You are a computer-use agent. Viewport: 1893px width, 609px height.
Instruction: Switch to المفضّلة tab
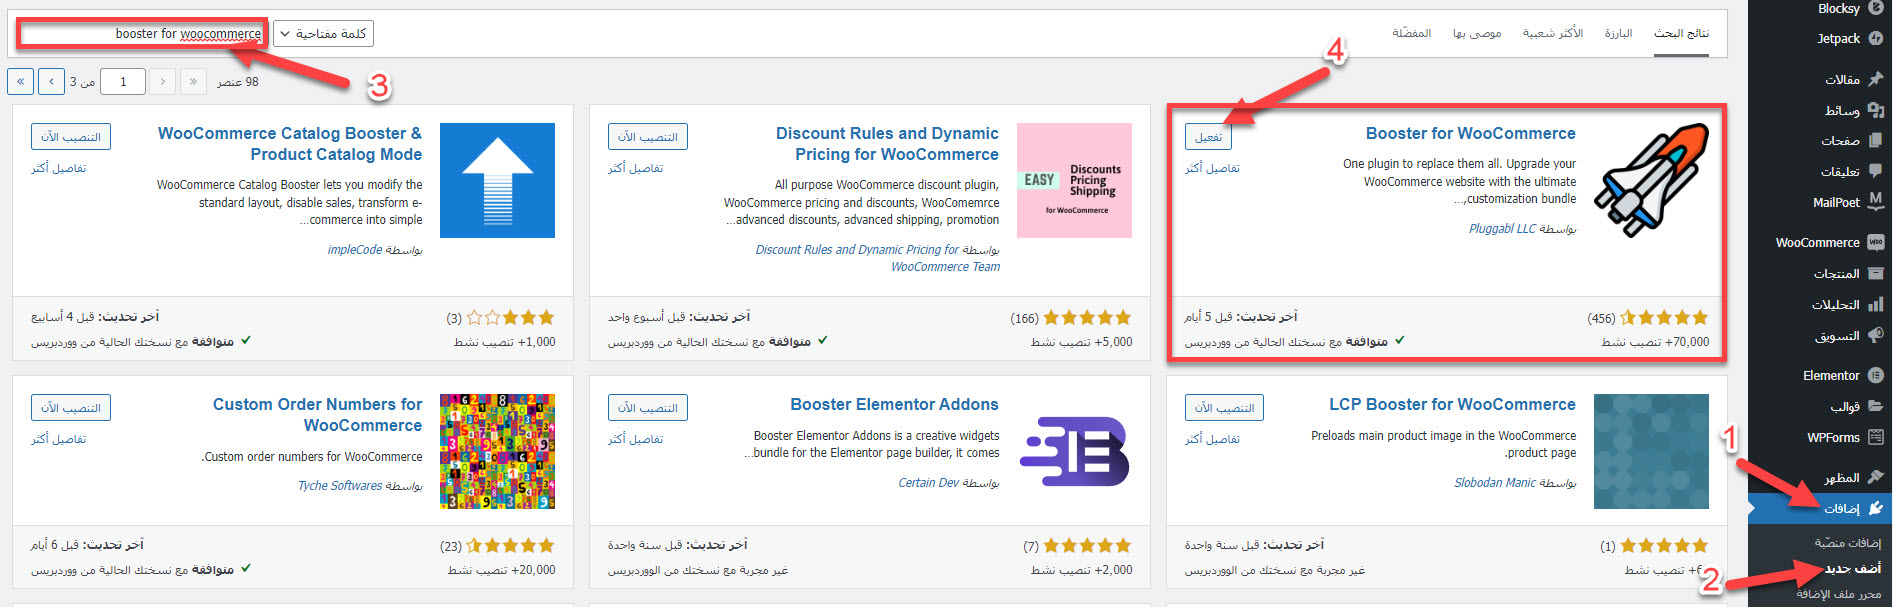coord(1411,33)
